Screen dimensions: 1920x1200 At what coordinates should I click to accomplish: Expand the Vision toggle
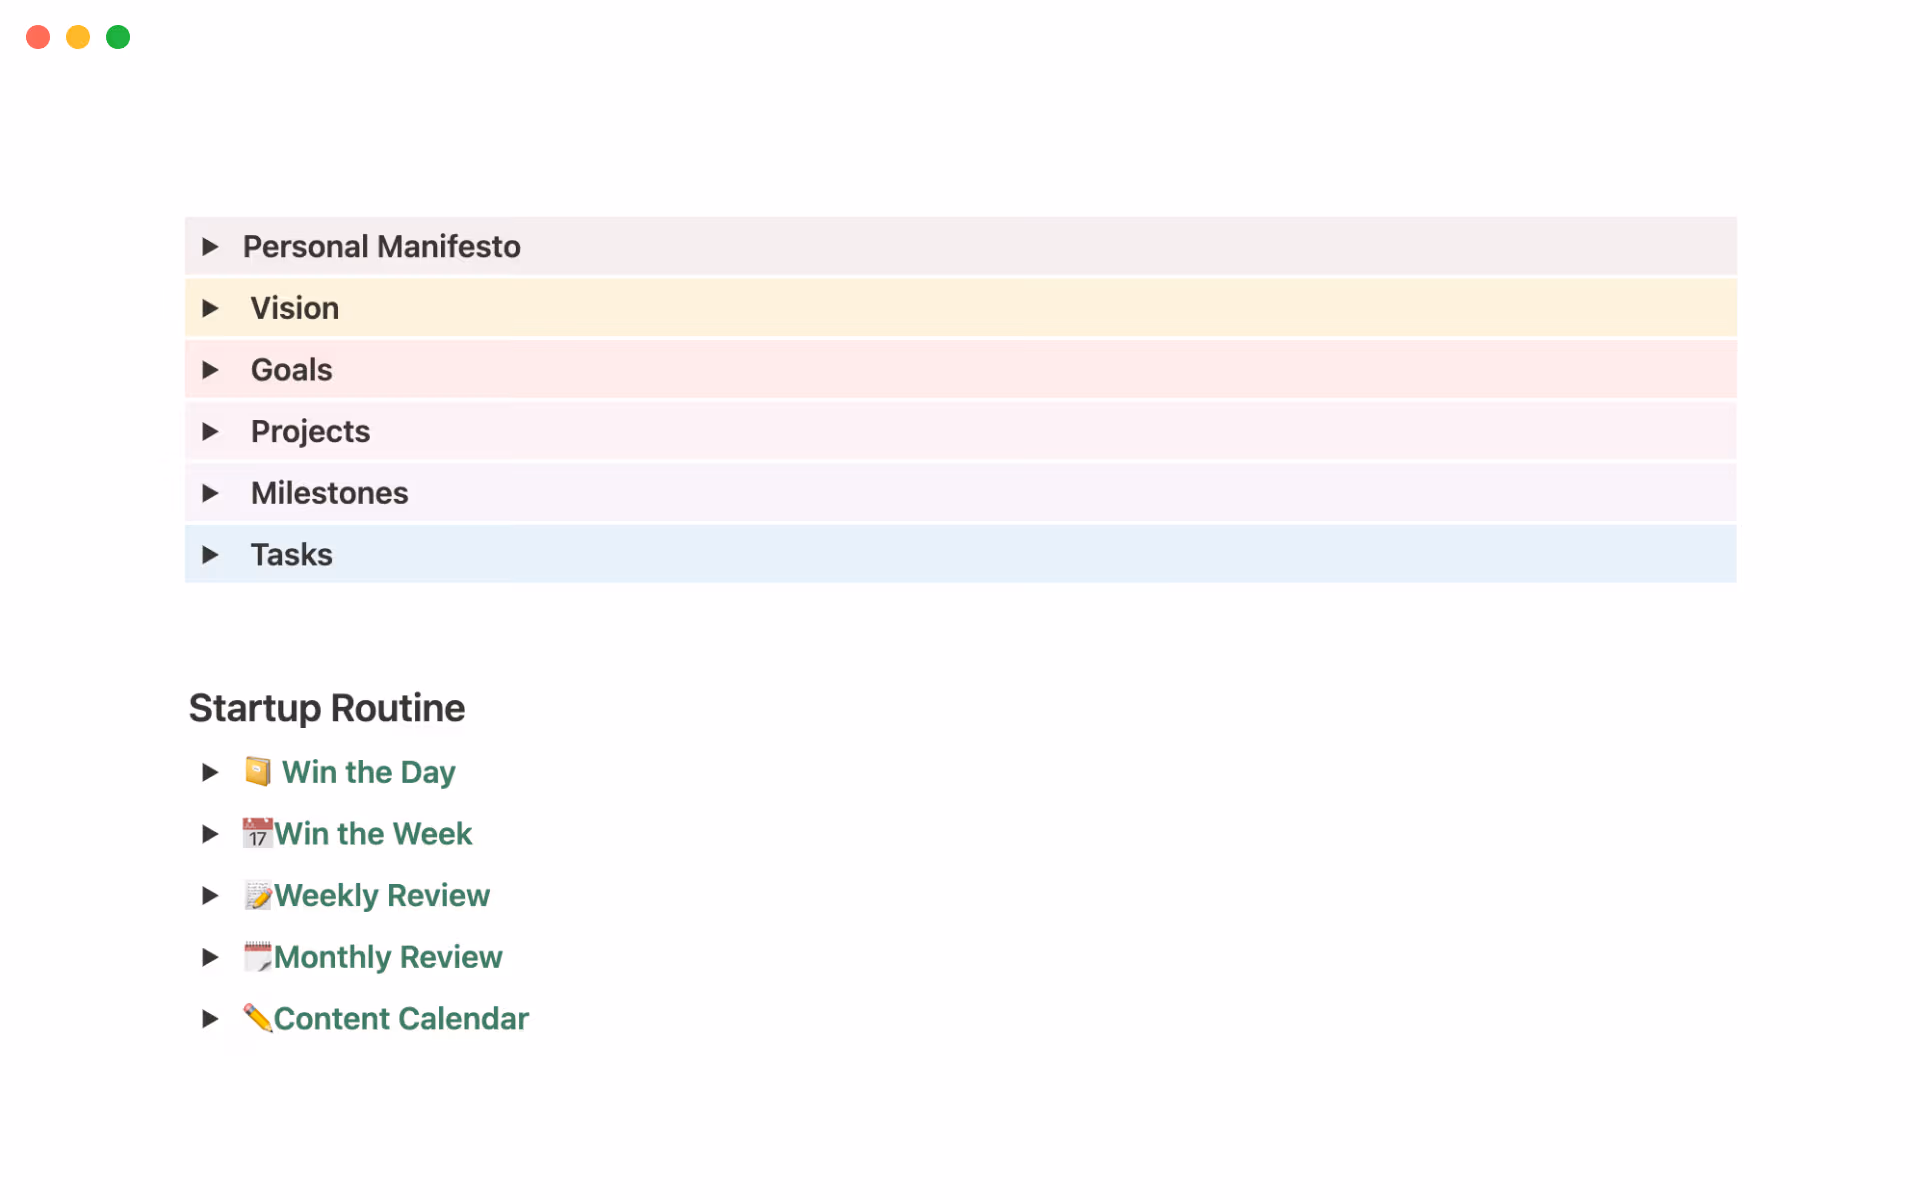pyautogui.click(x=210, y=308)
